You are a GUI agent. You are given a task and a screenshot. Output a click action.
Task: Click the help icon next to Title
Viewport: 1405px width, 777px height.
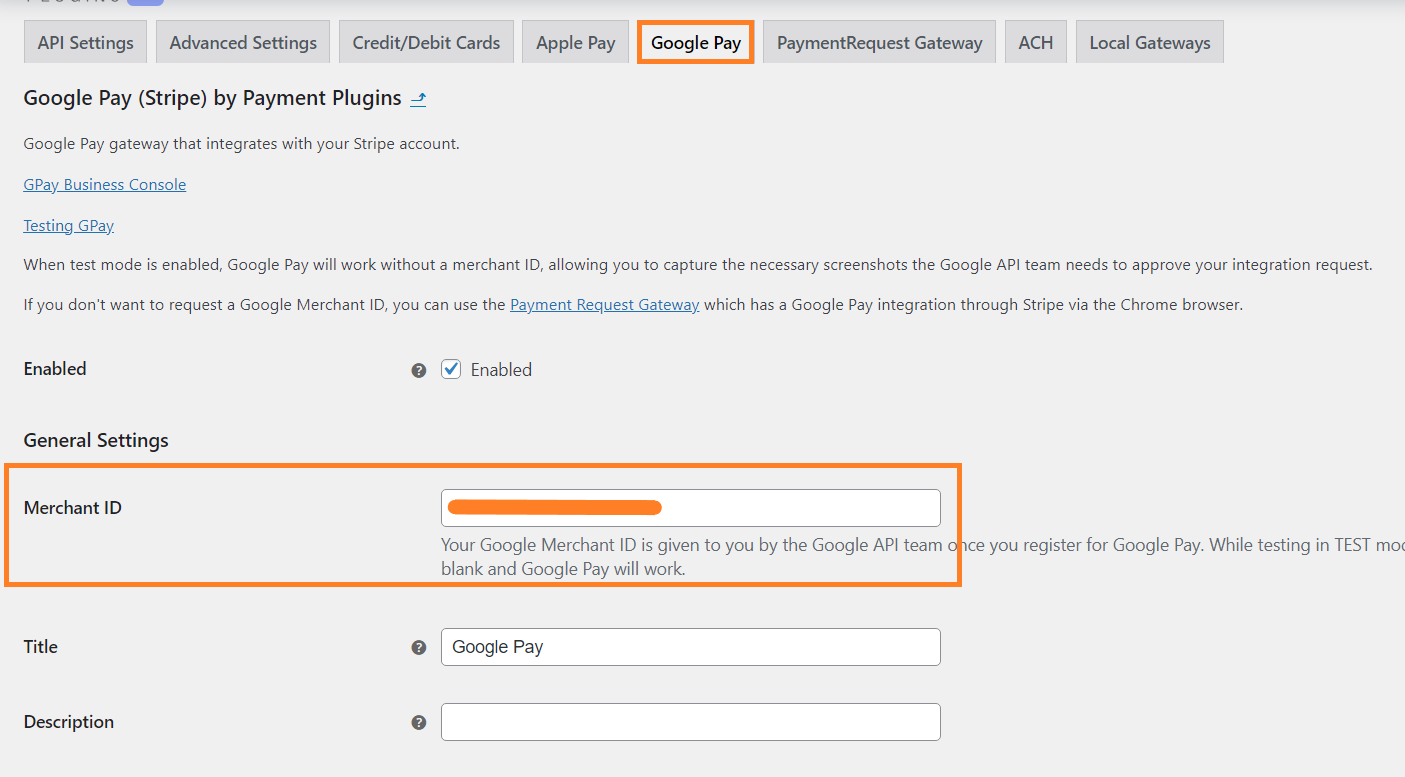click(x=419, y=648)
